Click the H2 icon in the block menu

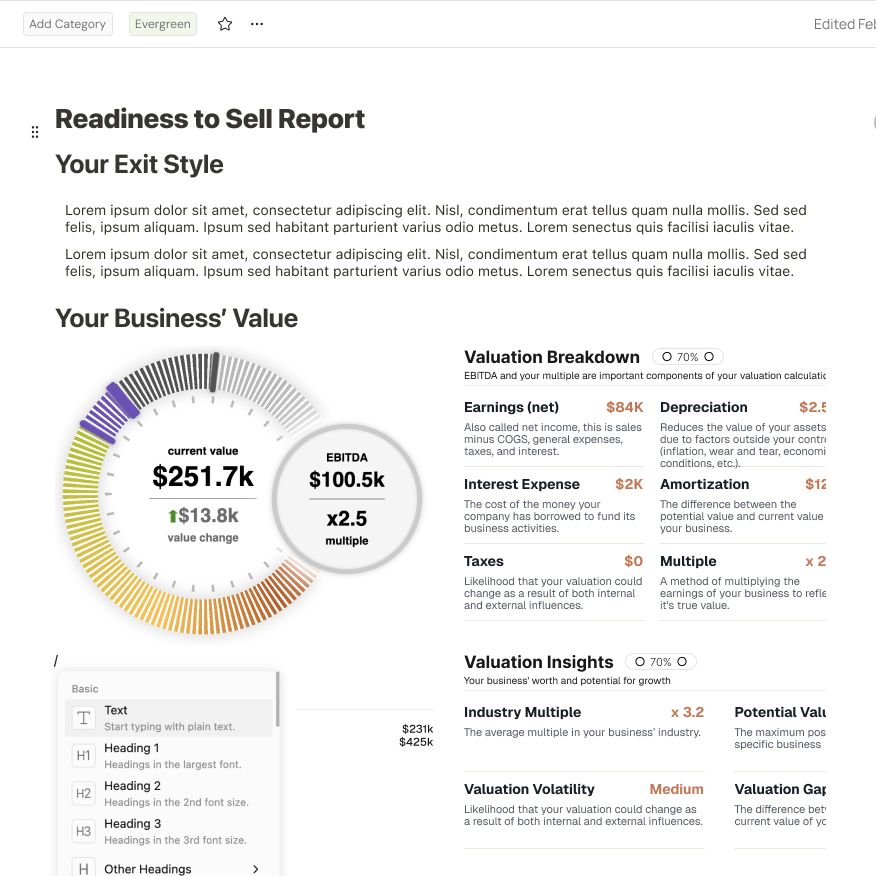click(x=84, y=791)
